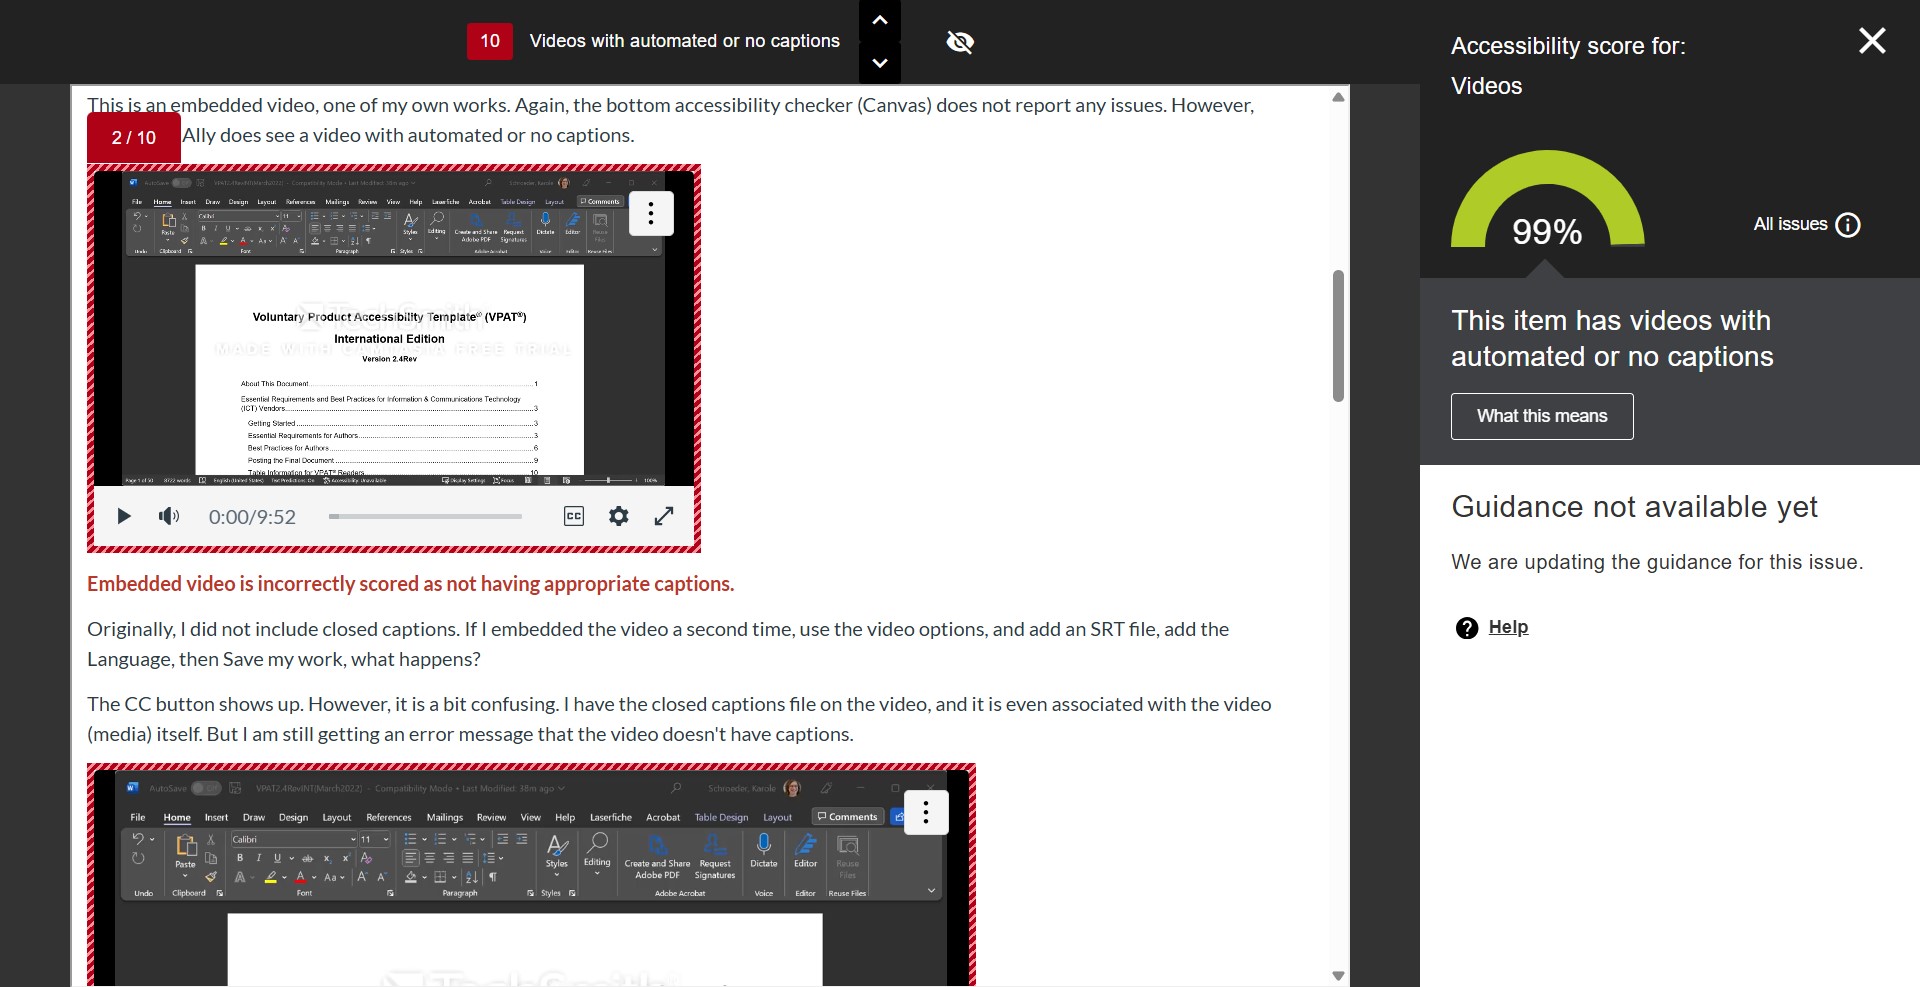Open the All issues info icon

point(1849,224)
